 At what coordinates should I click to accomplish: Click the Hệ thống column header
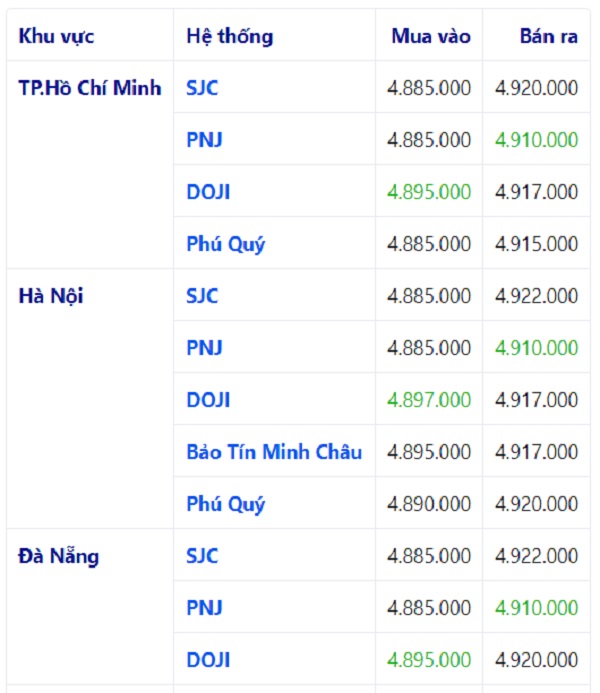click(x=229, y=37)
